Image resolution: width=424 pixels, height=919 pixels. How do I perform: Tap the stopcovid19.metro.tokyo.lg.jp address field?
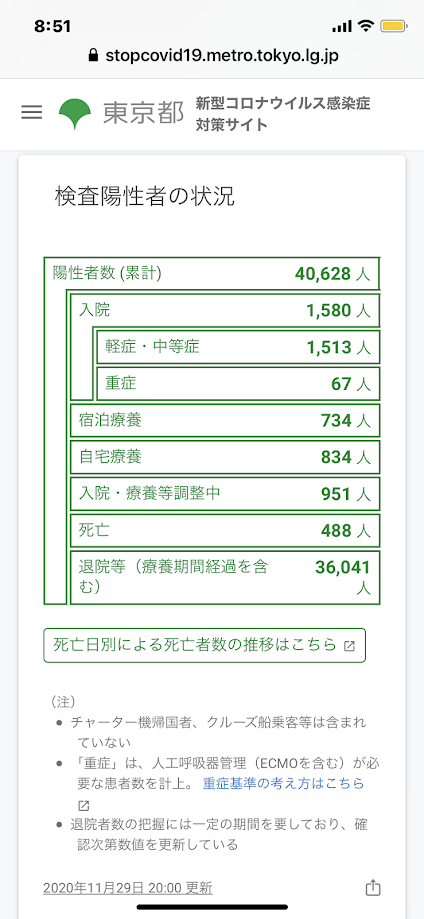(x=212, y=56)
